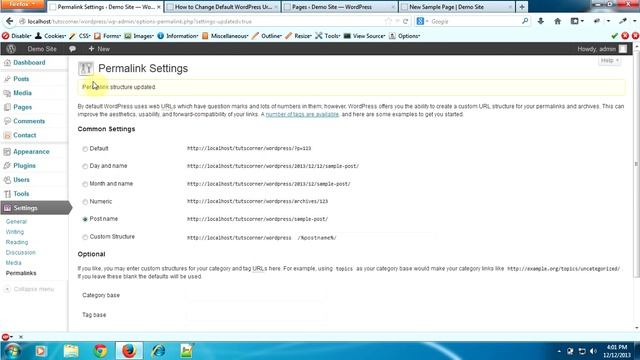Expand the Help dropdown tab

[x=610, y=60]
